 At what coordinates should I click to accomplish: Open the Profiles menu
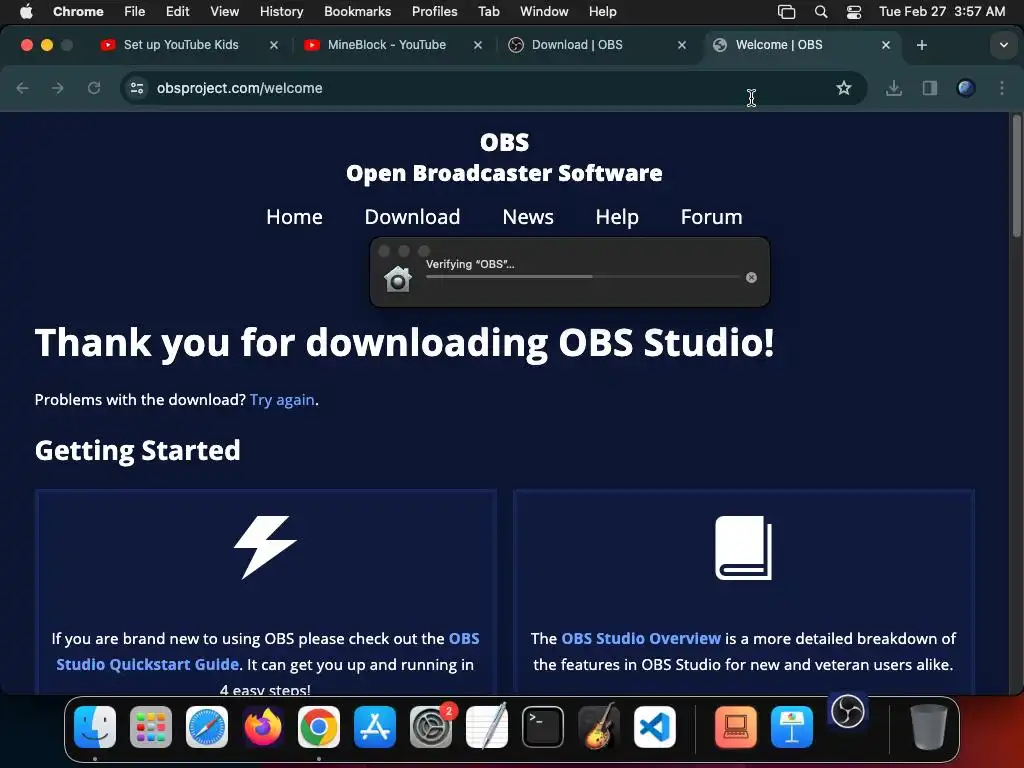click(x=434, y=11)
